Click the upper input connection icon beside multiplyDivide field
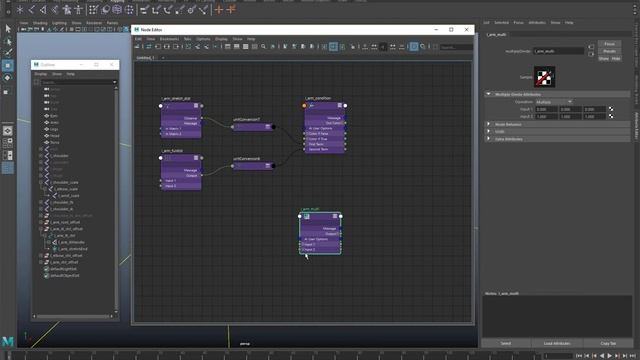640x360 pixels. [591, 47]
